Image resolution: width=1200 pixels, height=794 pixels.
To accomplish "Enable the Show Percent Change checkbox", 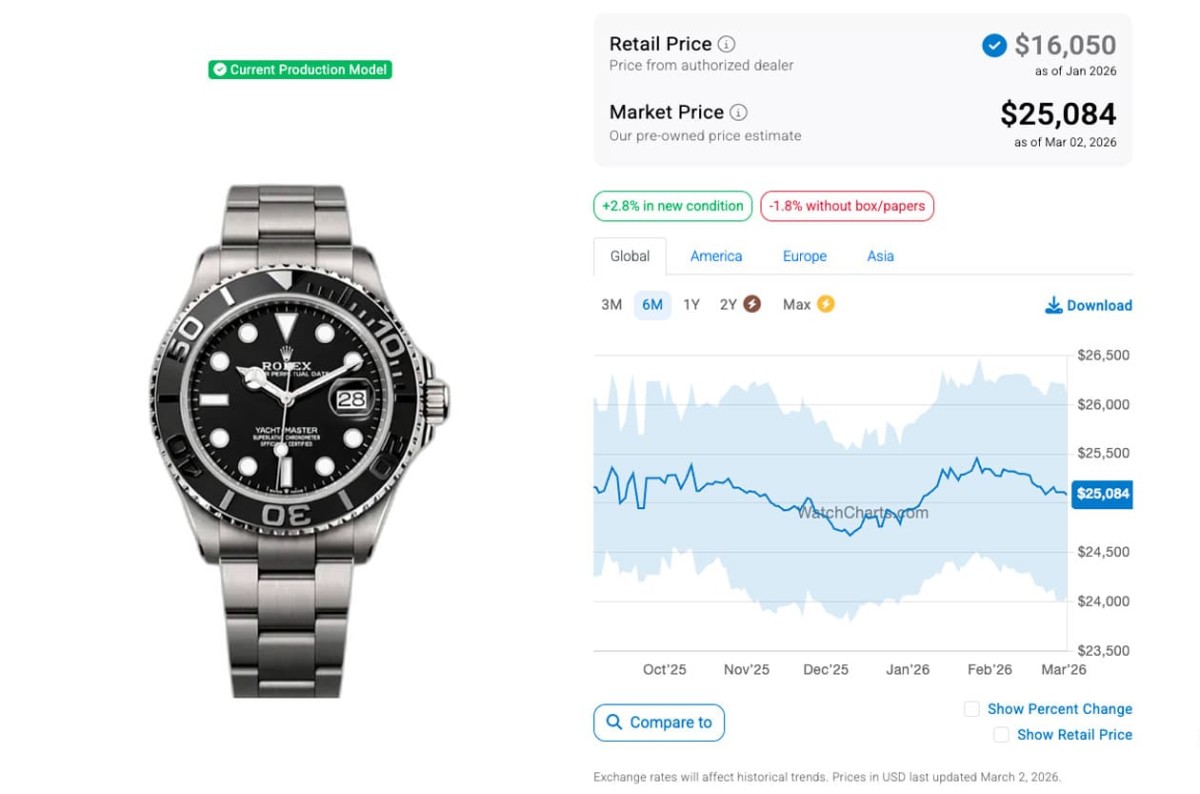I will [x=971, y=709].
